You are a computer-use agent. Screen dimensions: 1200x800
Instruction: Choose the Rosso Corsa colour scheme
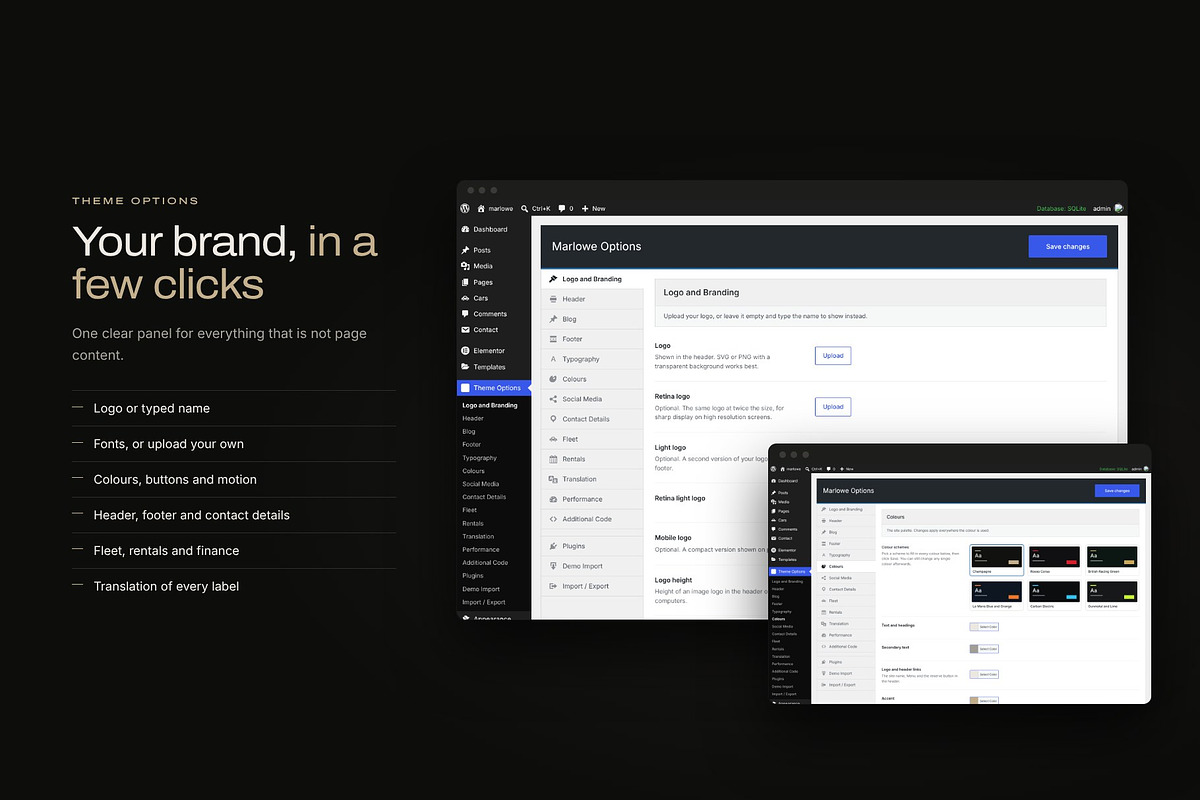coord(1054,560)
